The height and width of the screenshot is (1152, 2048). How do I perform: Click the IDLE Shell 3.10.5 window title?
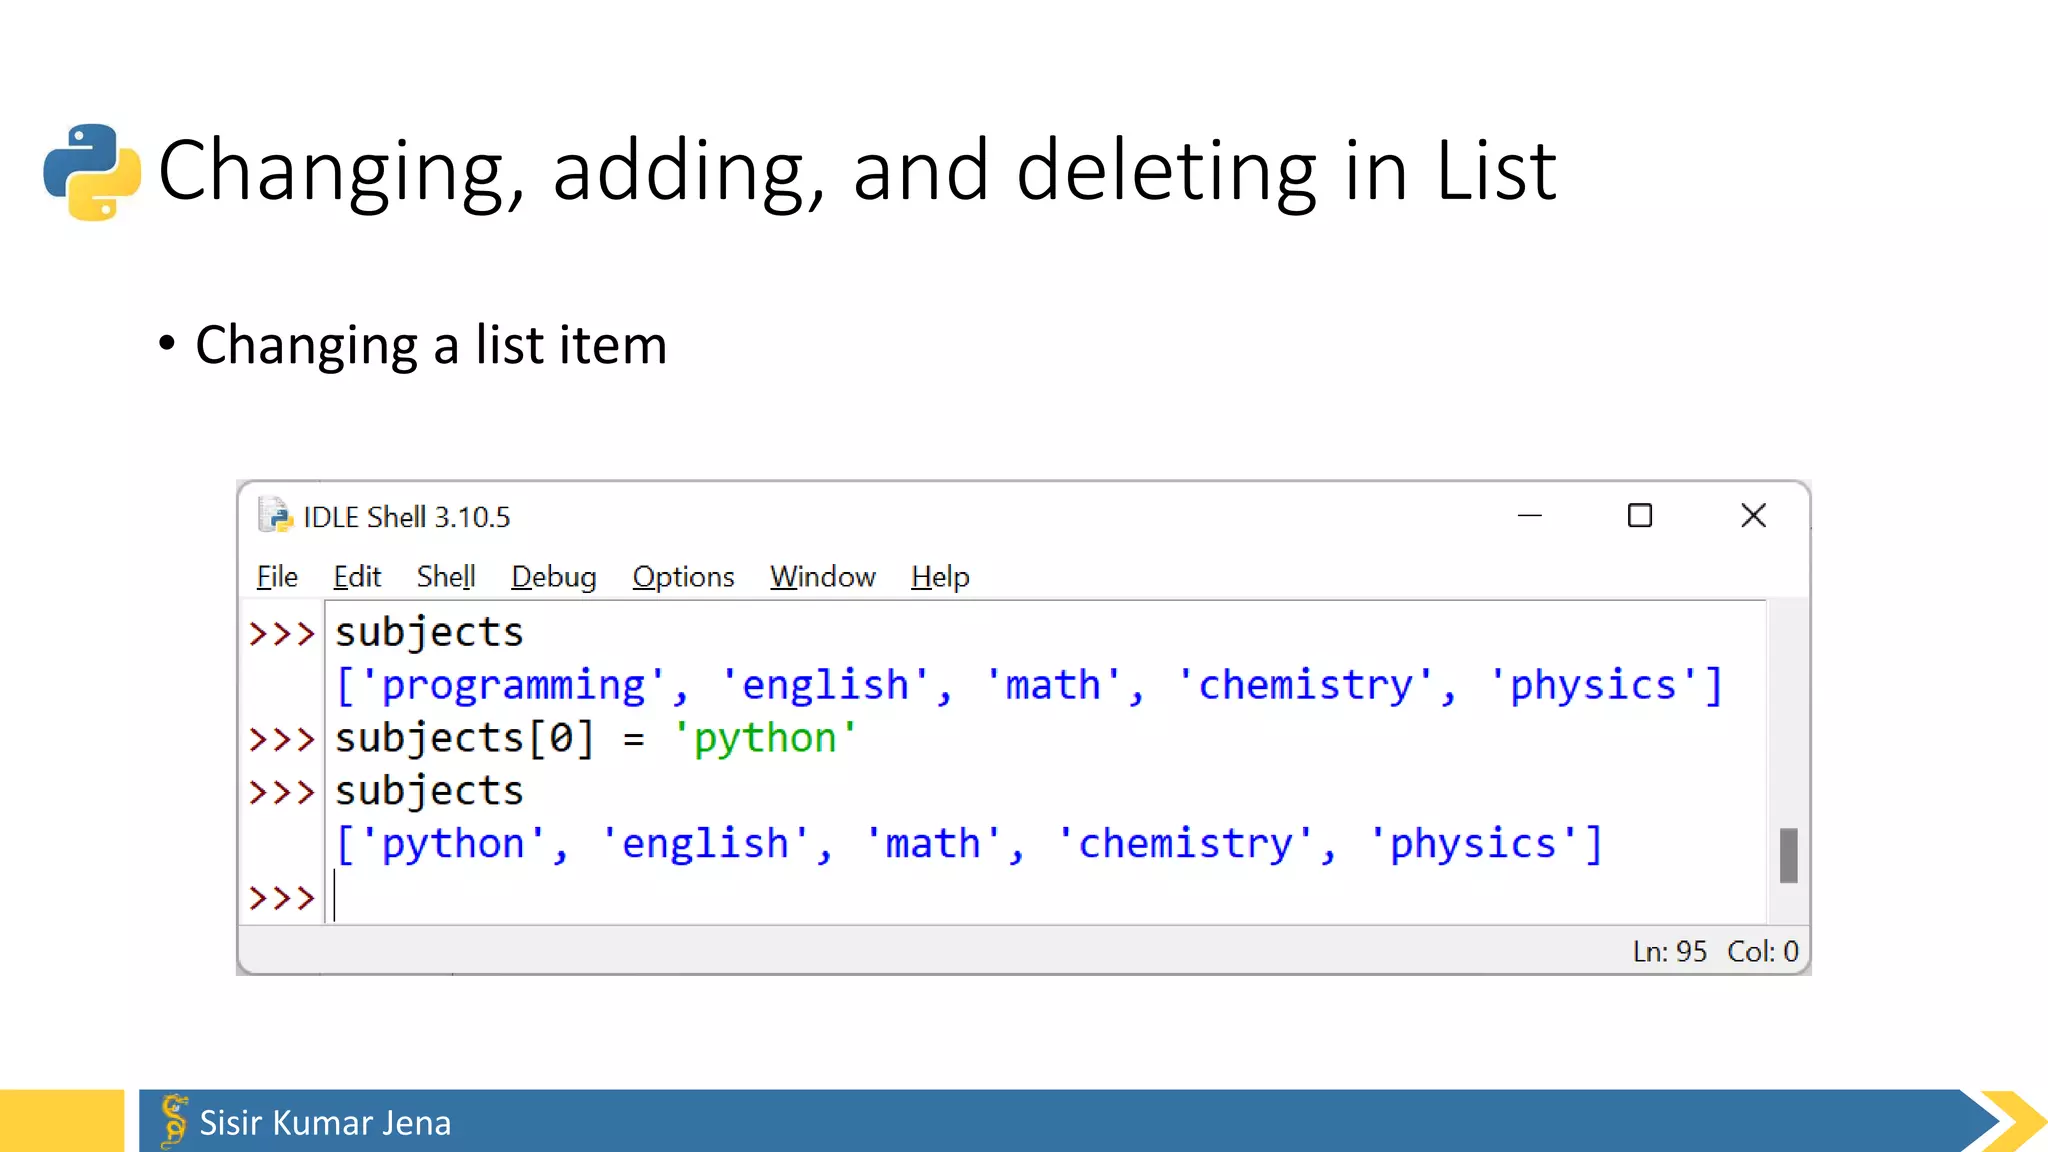point(406,517)
